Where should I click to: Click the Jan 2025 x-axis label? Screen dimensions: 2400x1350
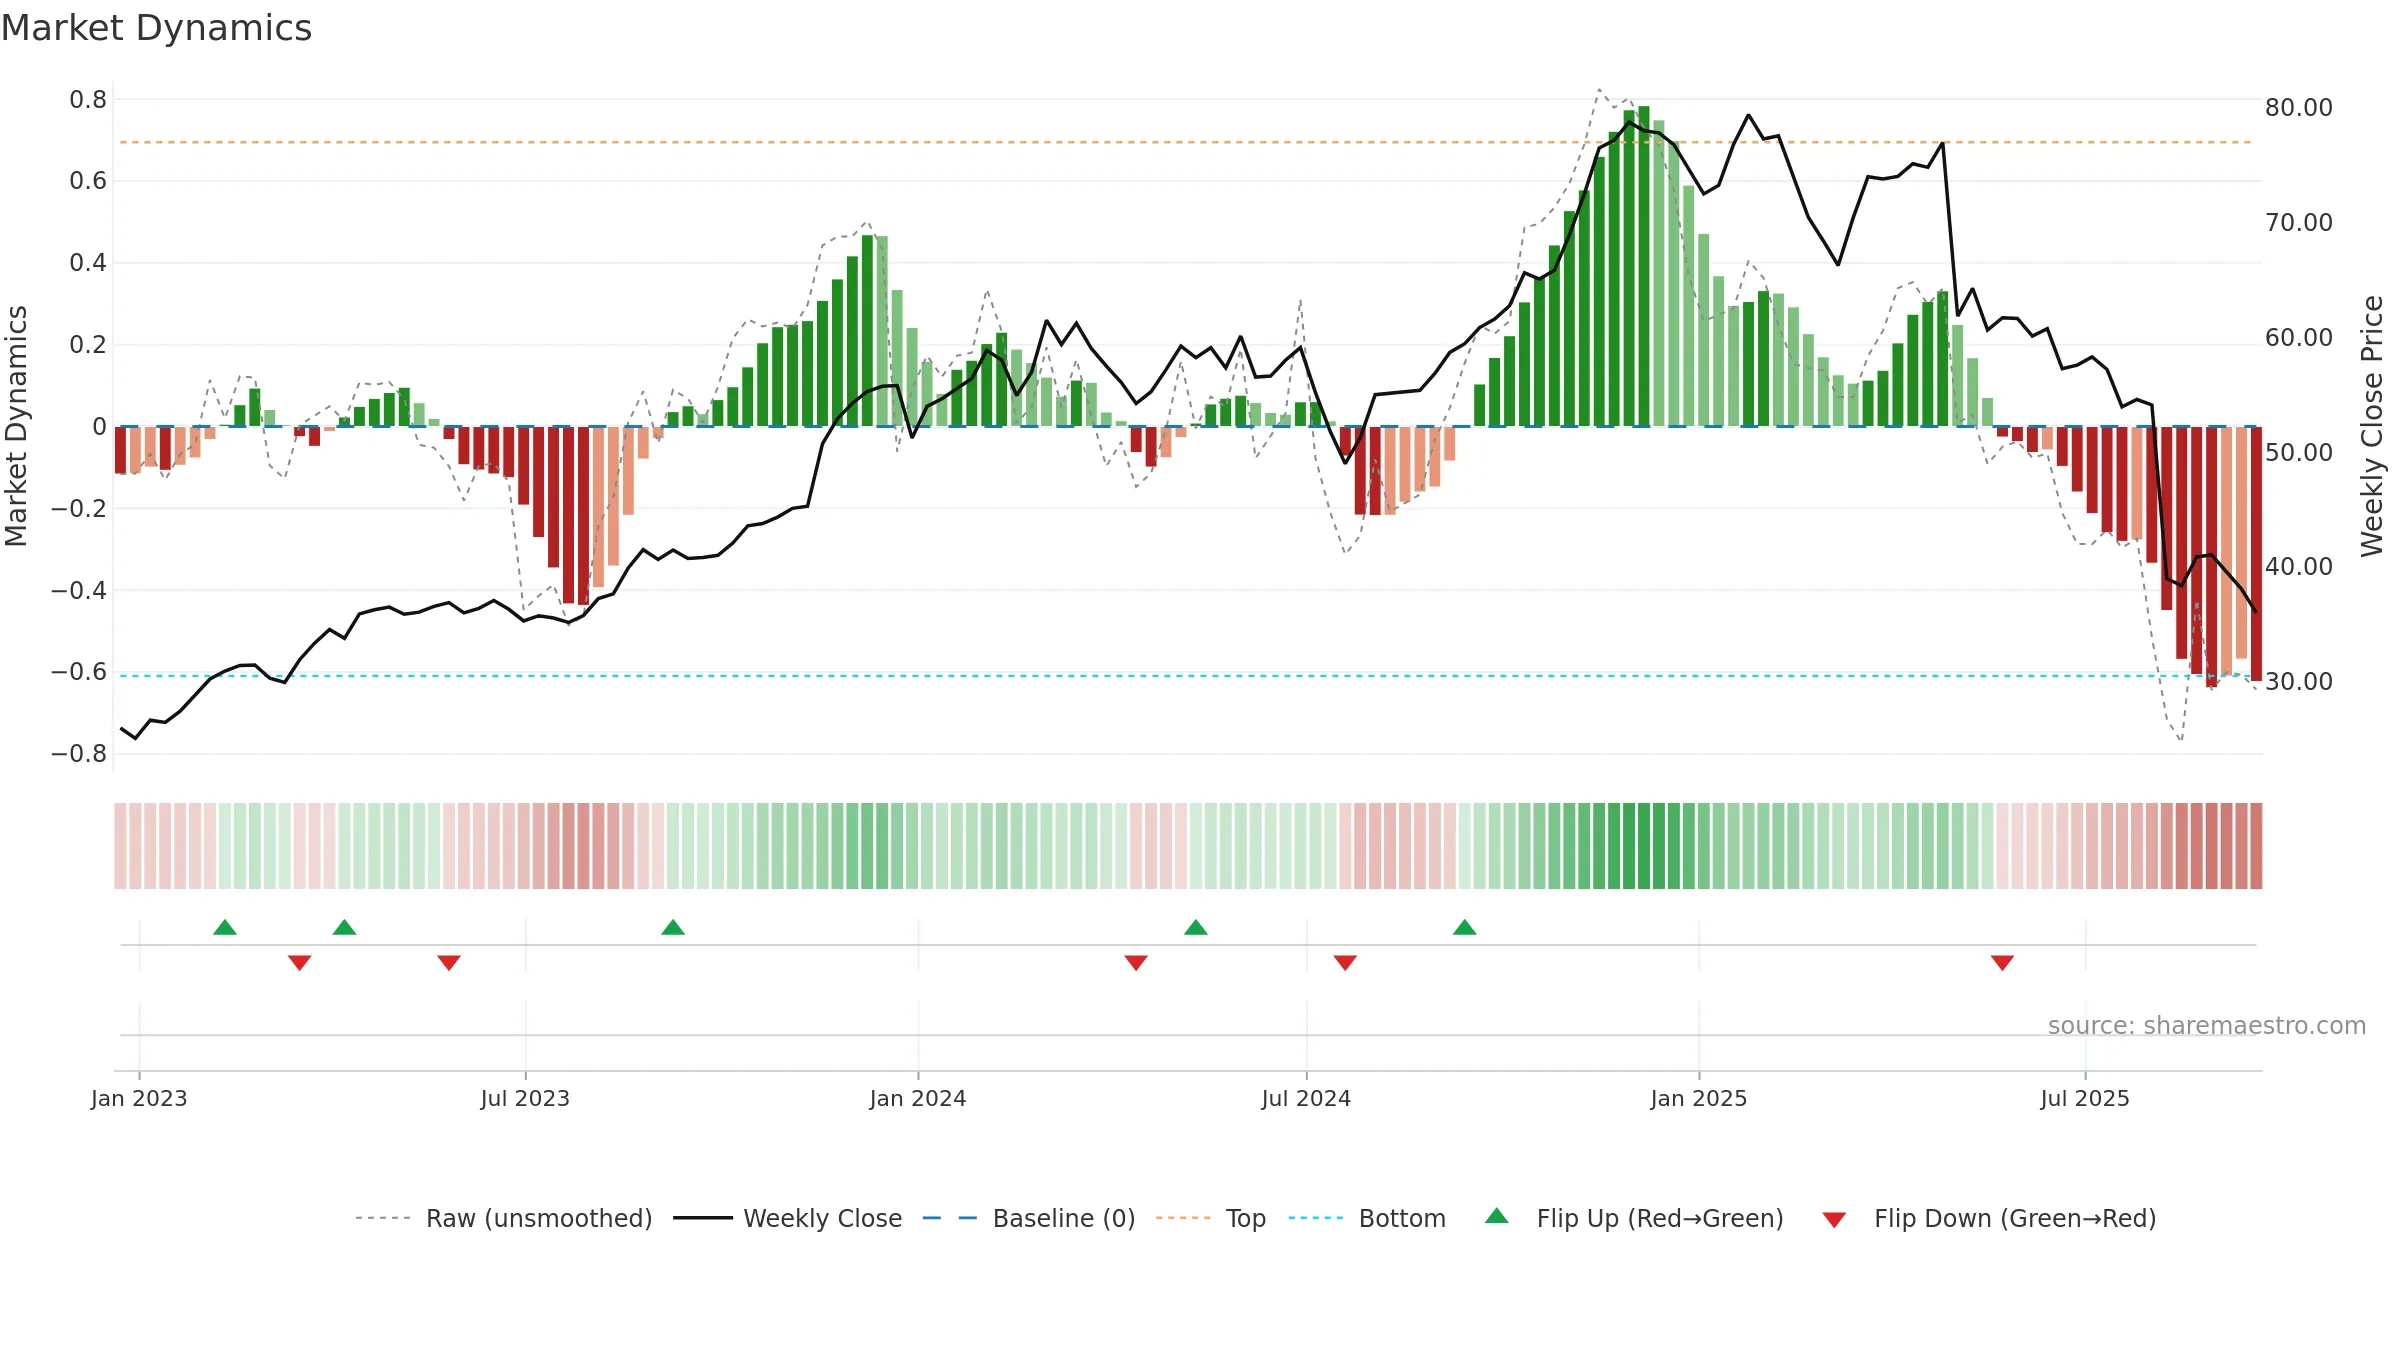coord(1699,1098)
